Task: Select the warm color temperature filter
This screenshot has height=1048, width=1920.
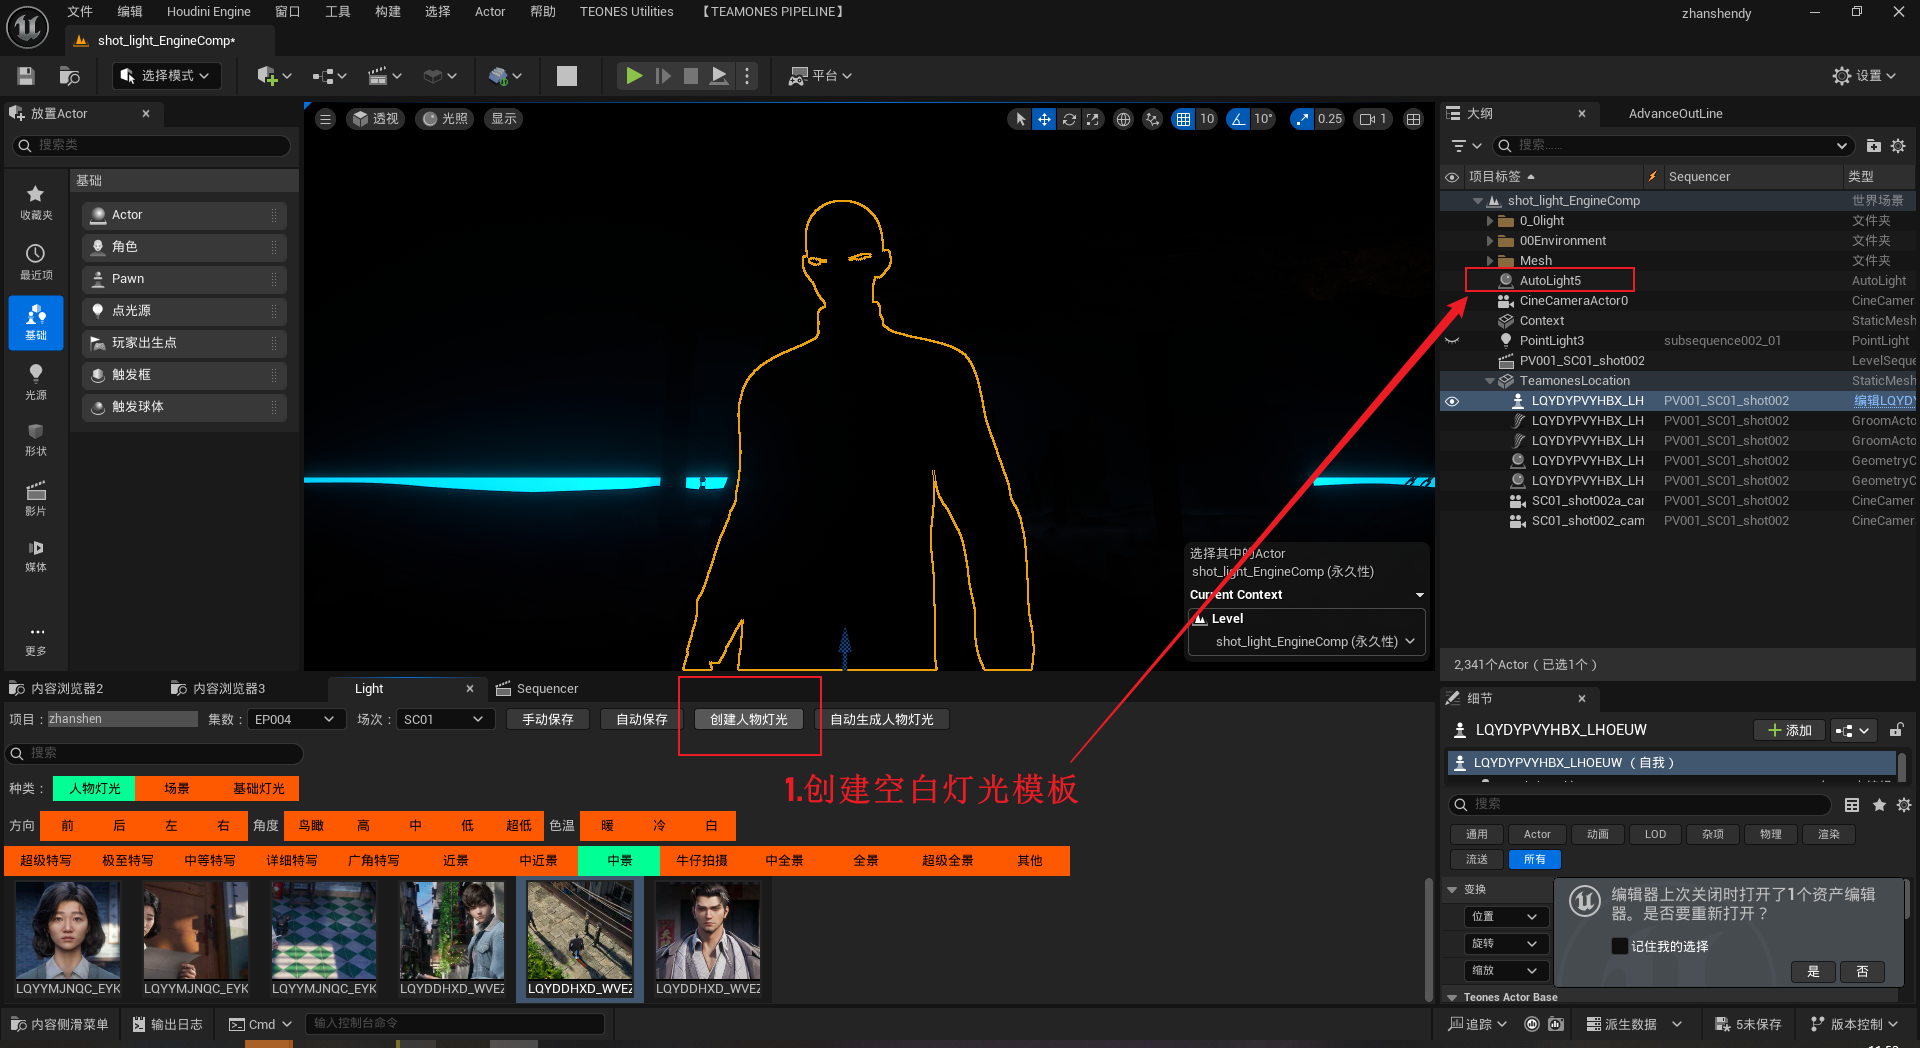Action: point(607,826)
